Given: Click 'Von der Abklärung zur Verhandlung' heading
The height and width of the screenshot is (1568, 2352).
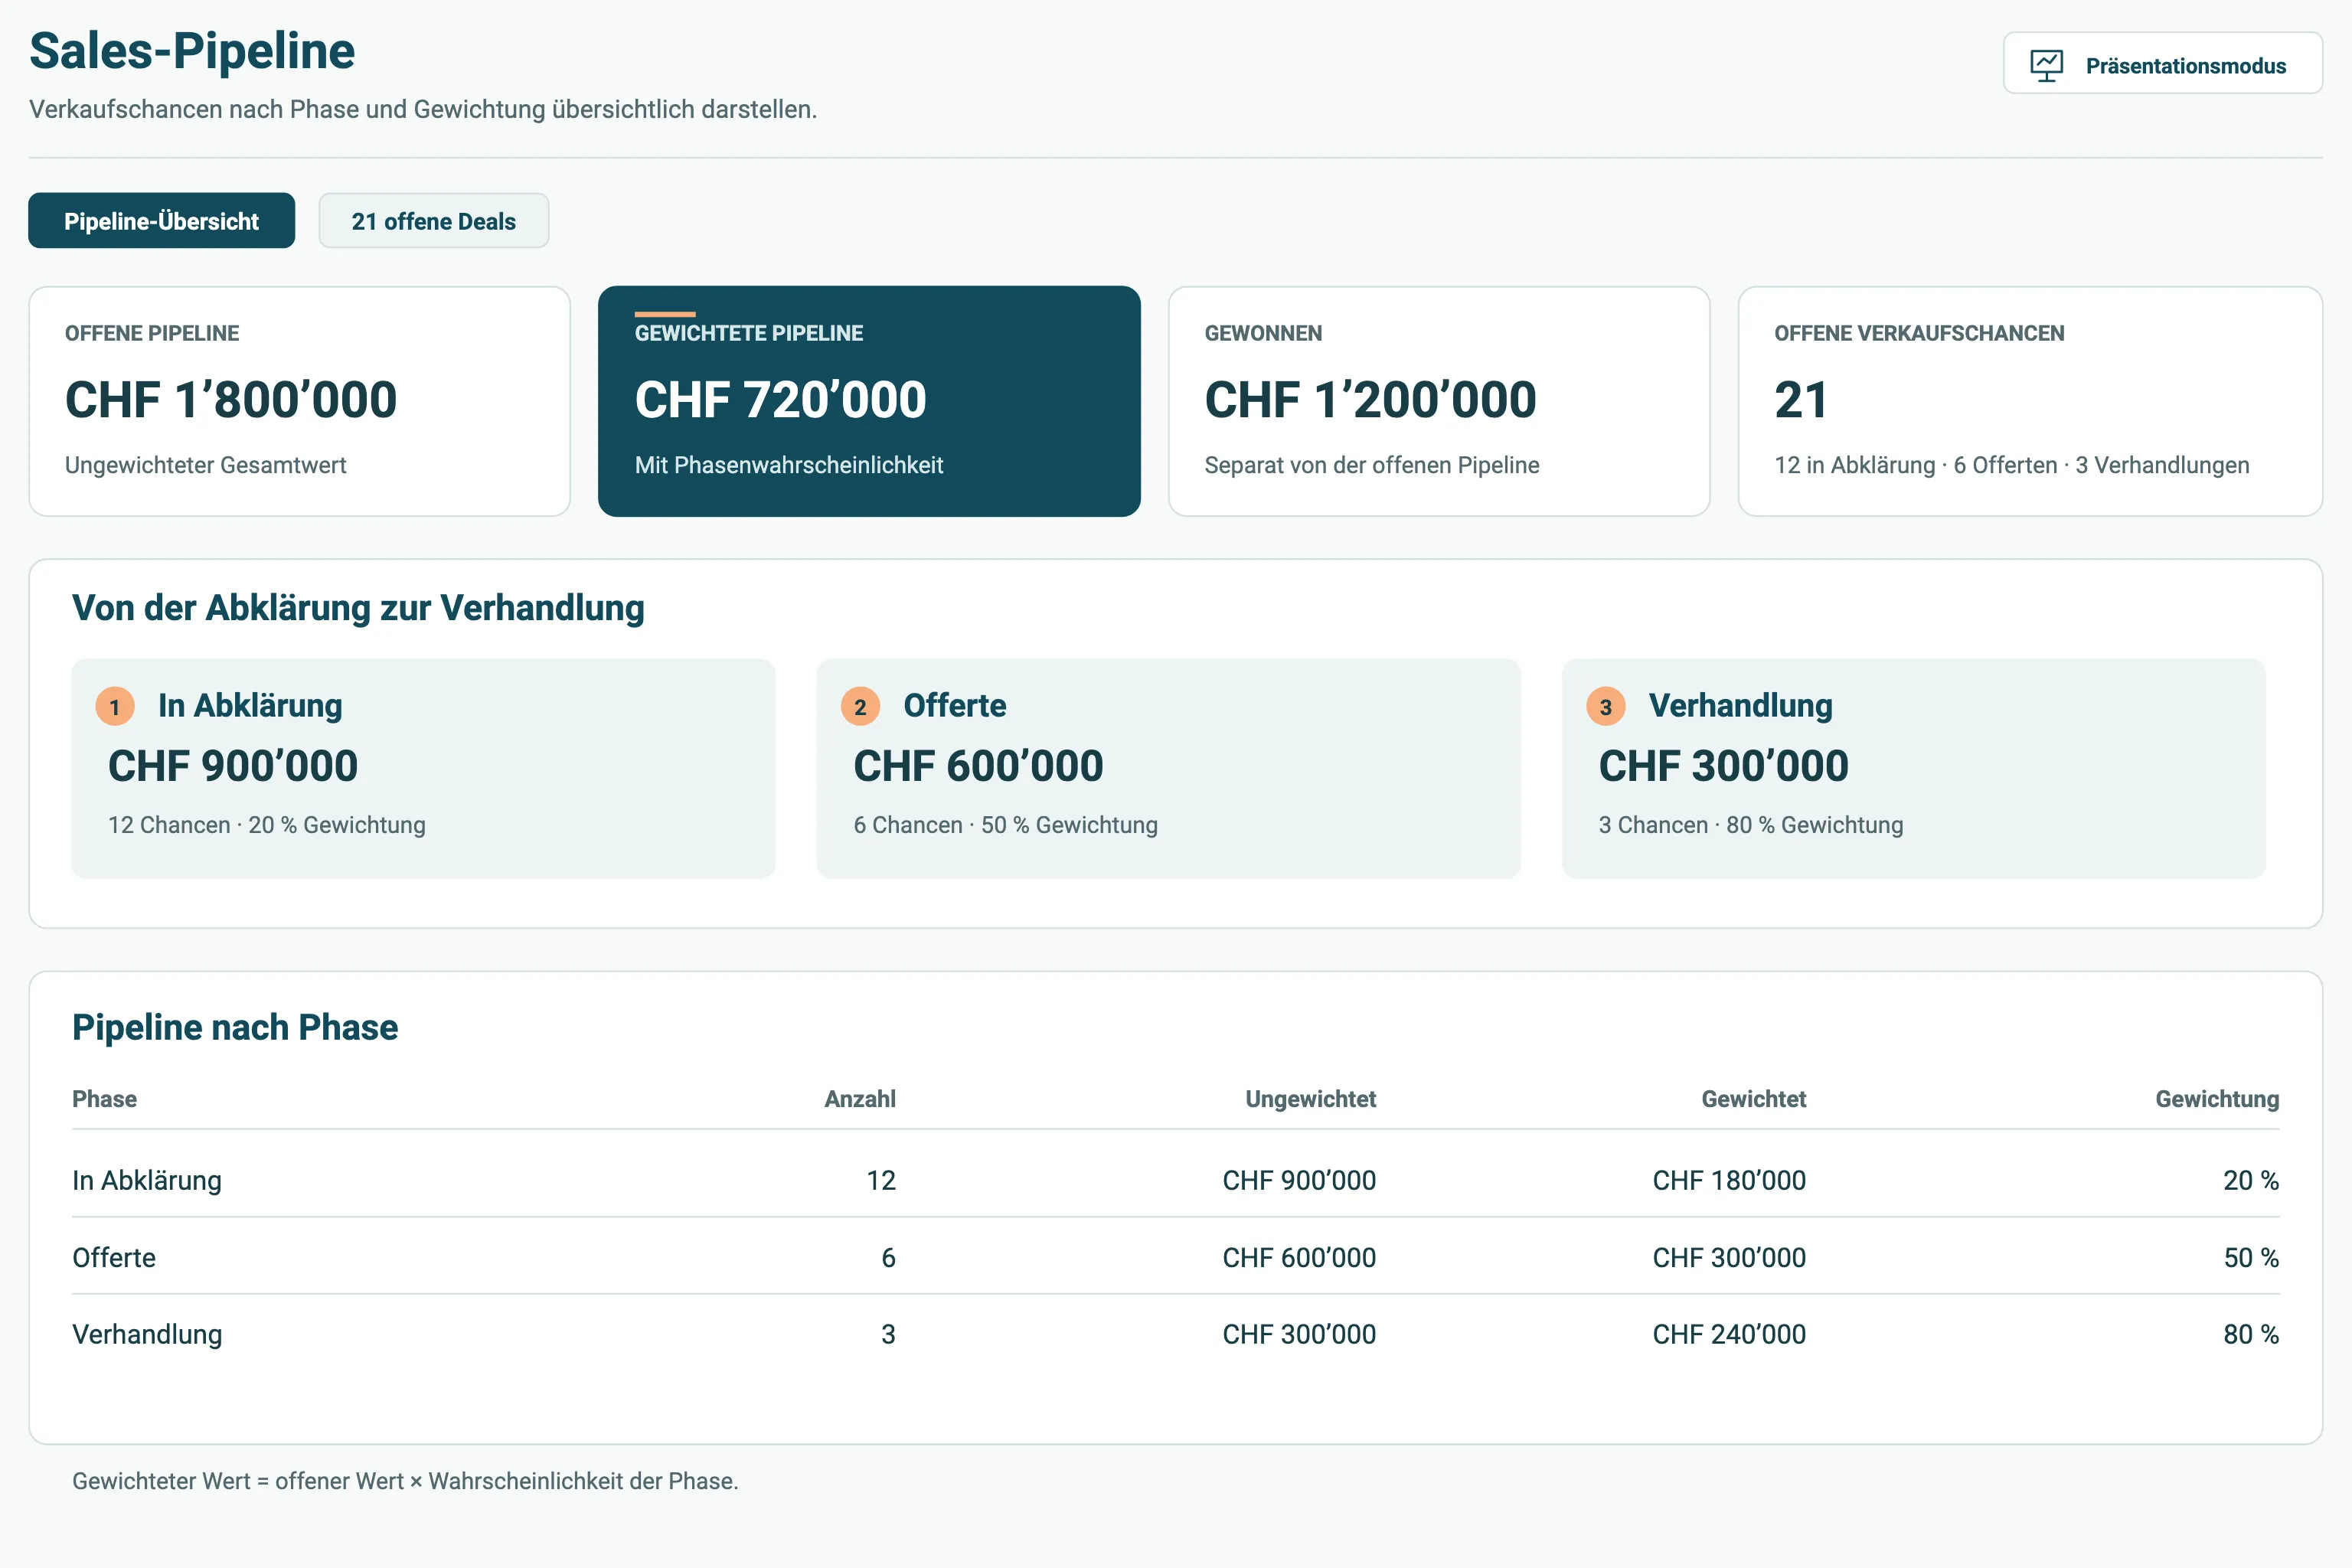Looking at the screenshot, I should click(x=358, y=608).
